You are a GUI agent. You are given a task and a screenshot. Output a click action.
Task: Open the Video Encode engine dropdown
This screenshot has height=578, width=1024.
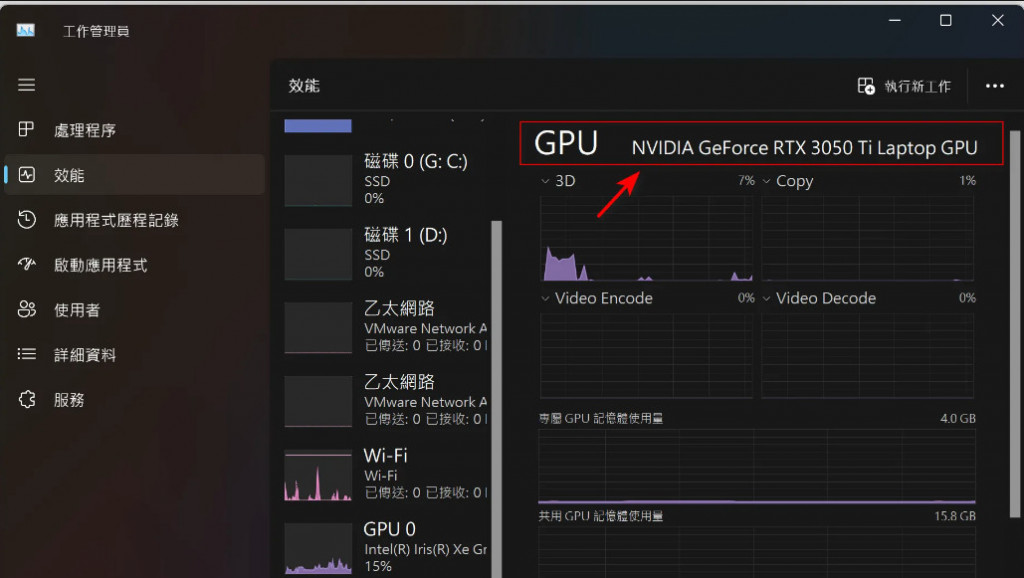(545, 298)
